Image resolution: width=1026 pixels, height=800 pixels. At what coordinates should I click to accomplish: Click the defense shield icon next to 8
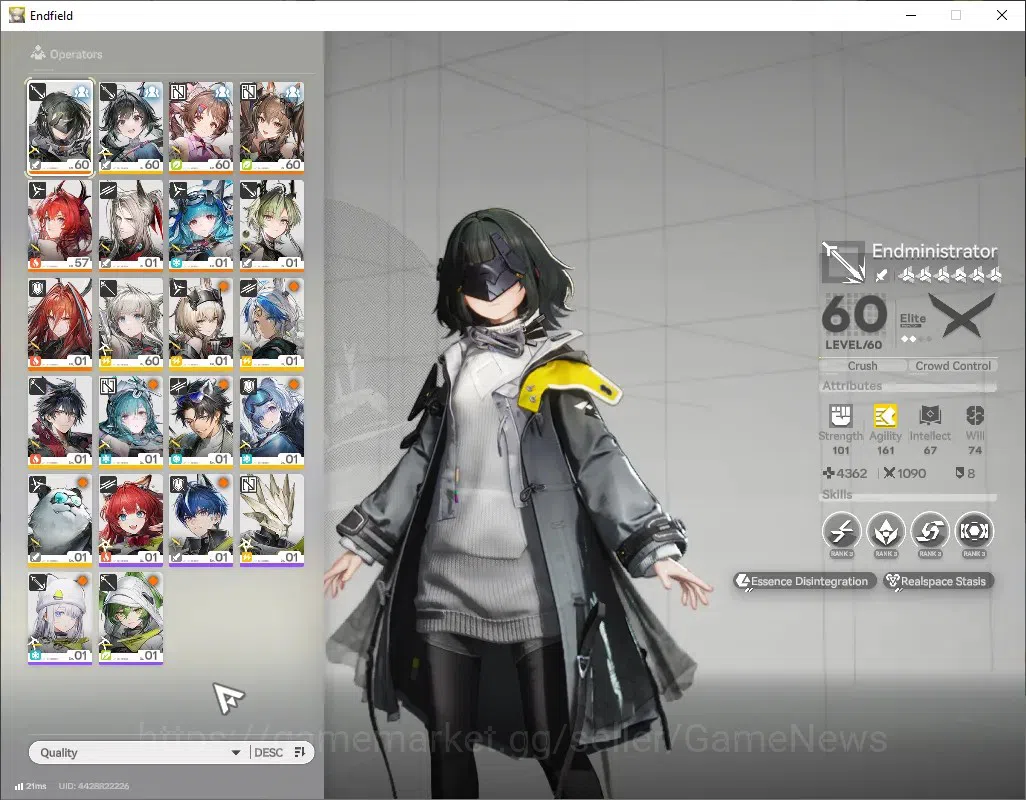point(959,473)
